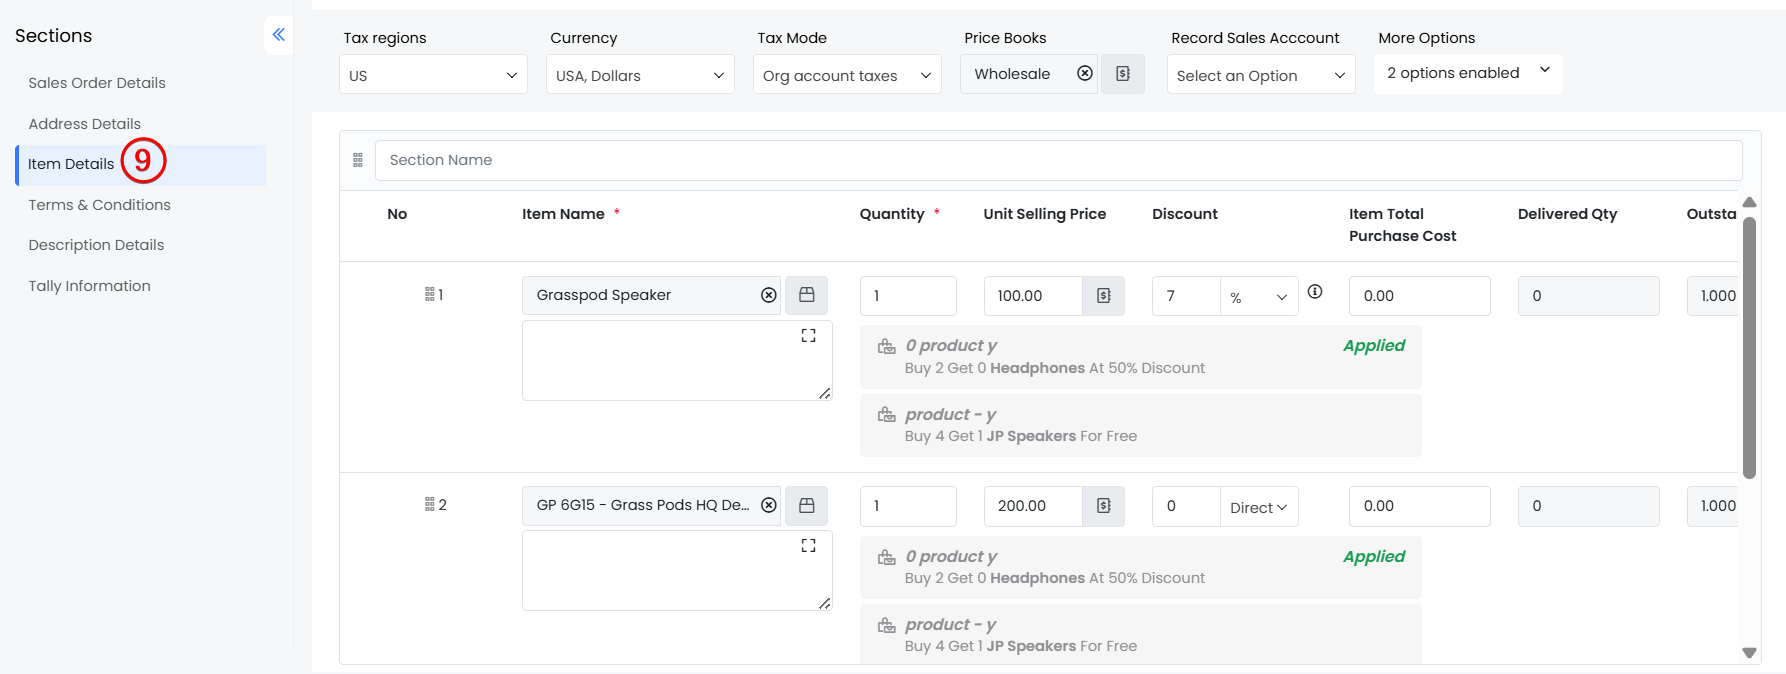Open the Tax regions dropdown showing US
This screenshot has height=674, width=1786.
coord(433,75)
